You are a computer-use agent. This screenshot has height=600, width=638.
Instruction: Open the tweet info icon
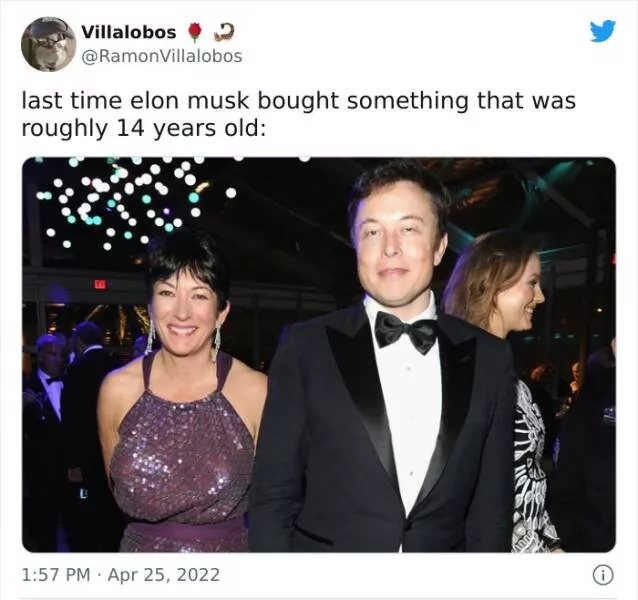point(604,575)
